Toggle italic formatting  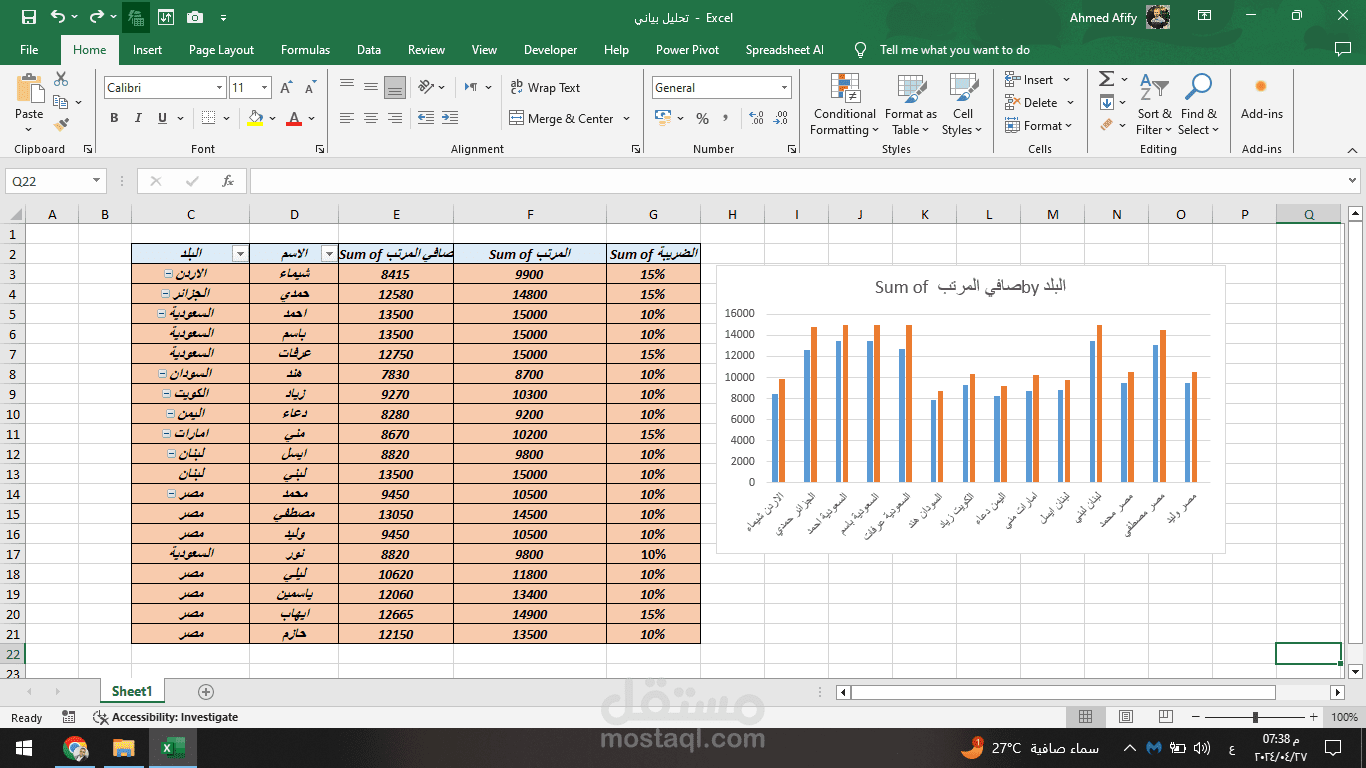click(x=137, y=118)
